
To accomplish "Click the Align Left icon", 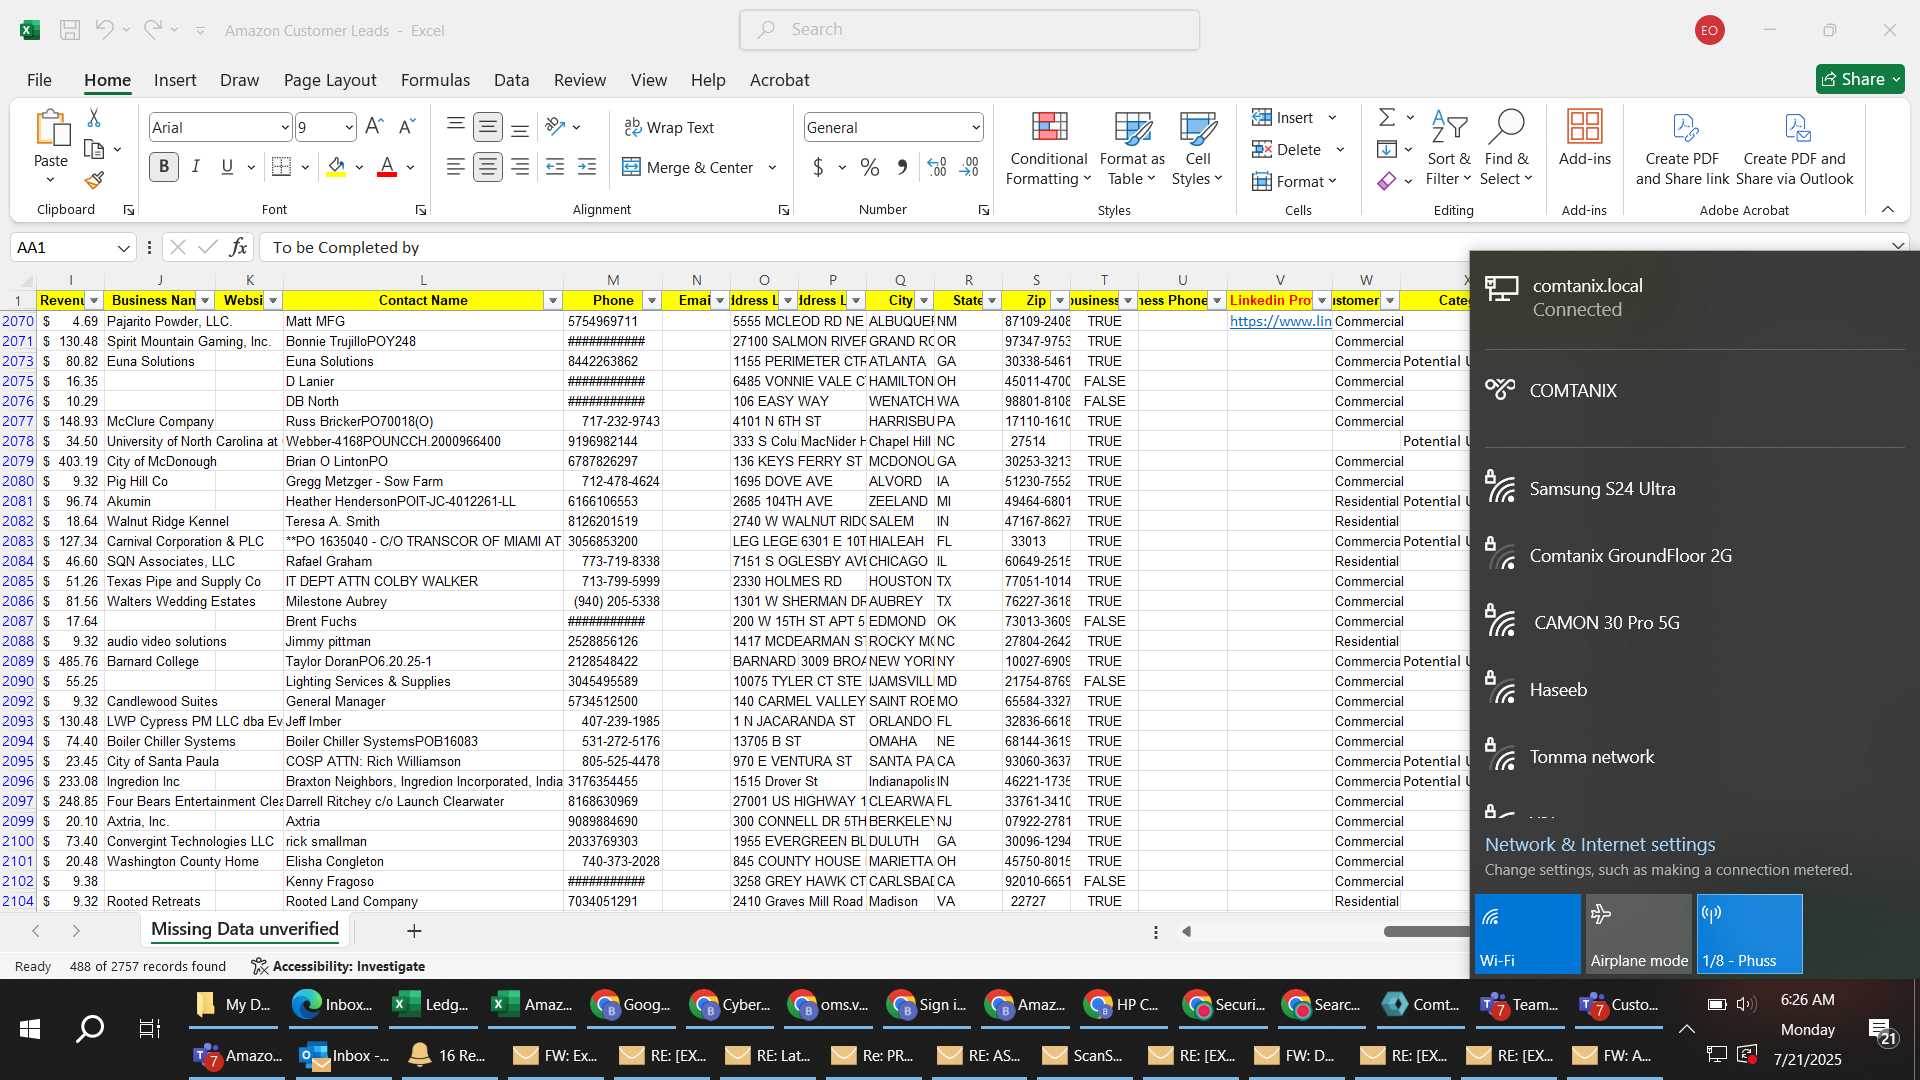I will pyautogui.click(x=456, y=167).
